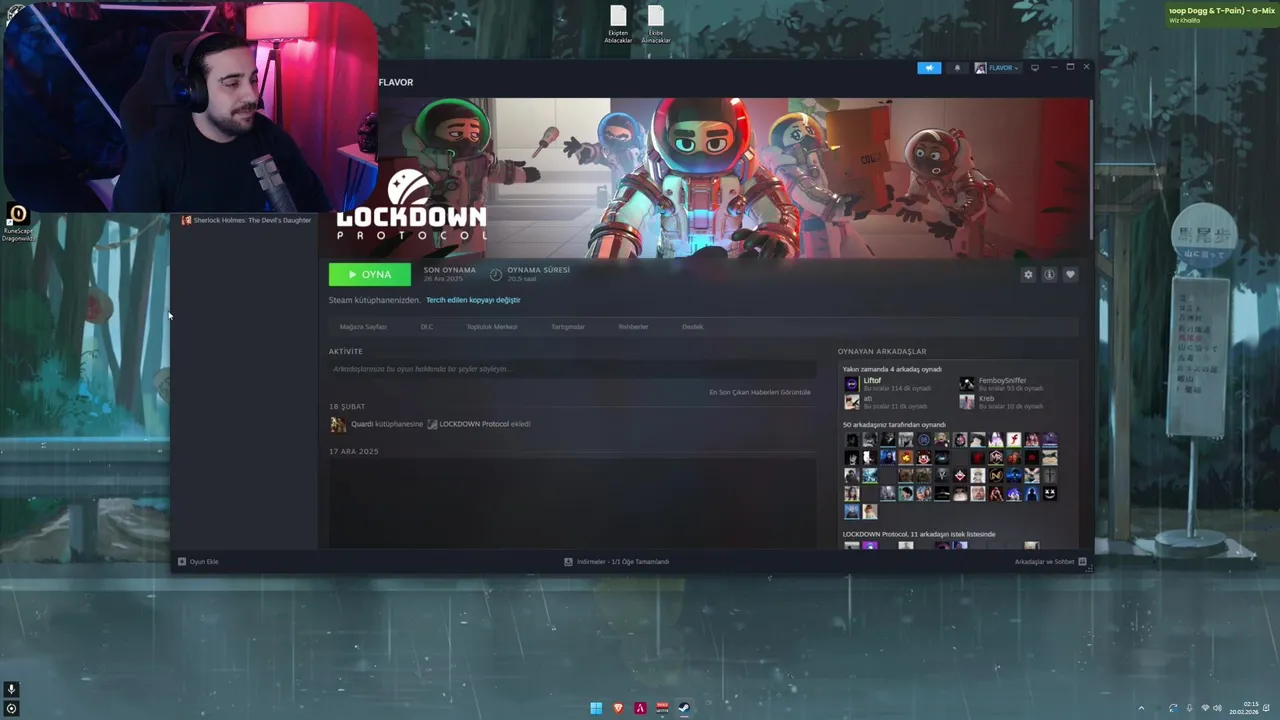Click the activity input 'Arkadaşlarınıza bu oyun hakkında...'
This screenshot has width=1280, height=720.
573,369
